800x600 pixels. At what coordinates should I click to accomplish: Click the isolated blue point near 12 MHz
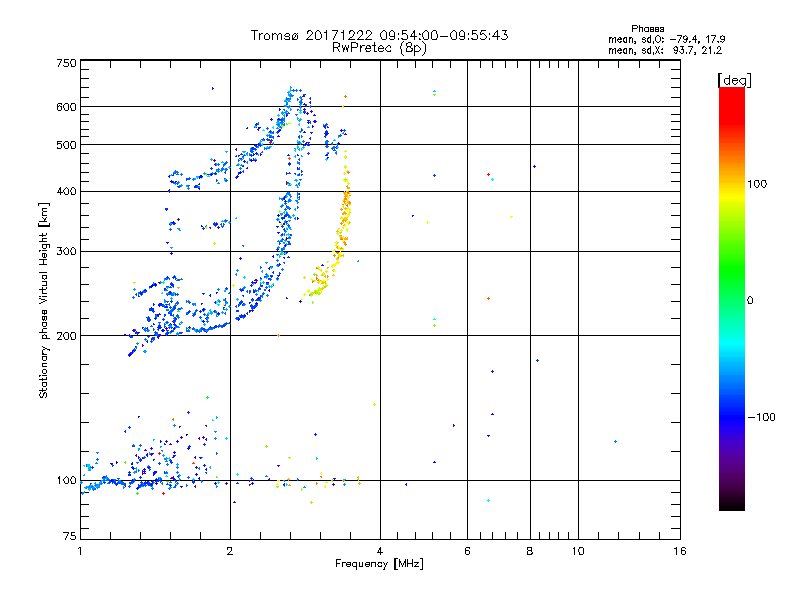[615, 441]
